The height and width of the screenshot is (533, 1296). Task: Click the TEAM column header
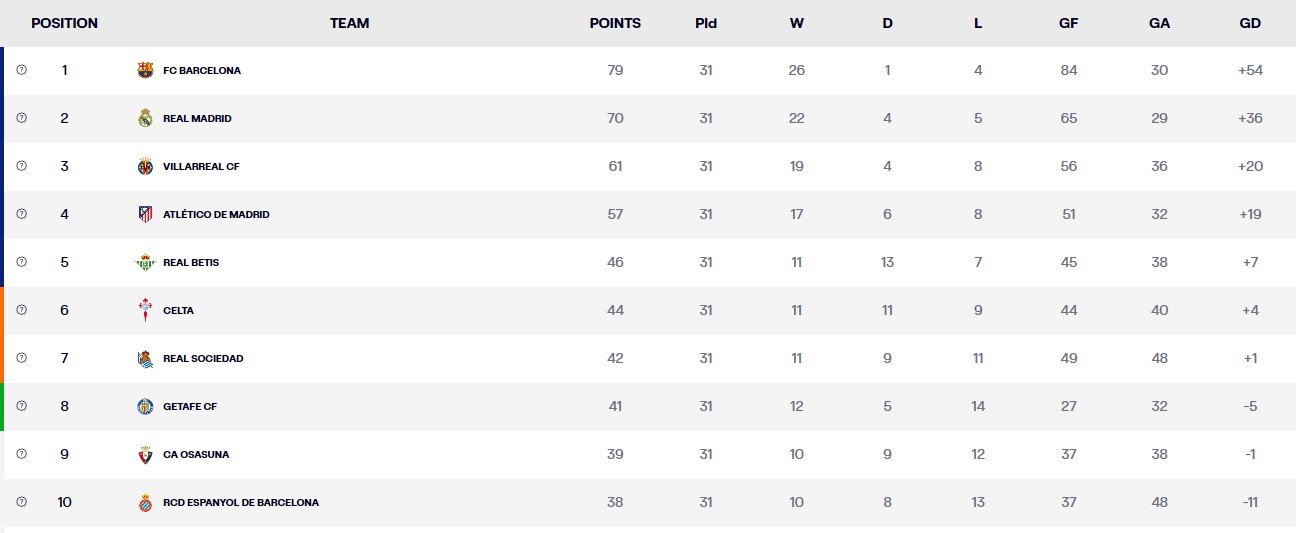click(349, 23)
